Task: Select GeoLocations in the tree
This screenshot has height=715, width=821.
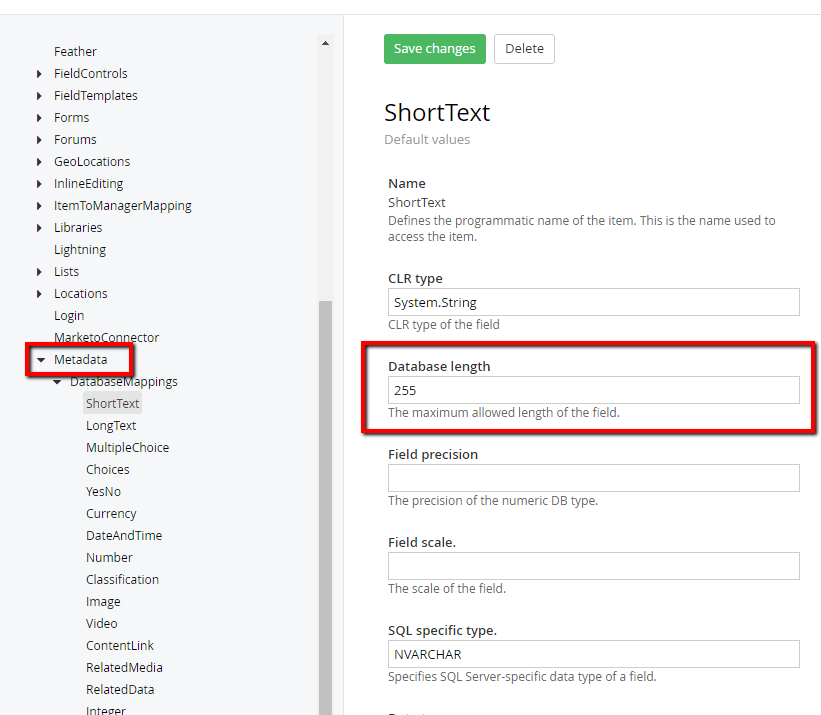Action: pyautogui.click(x=92, y=161)
